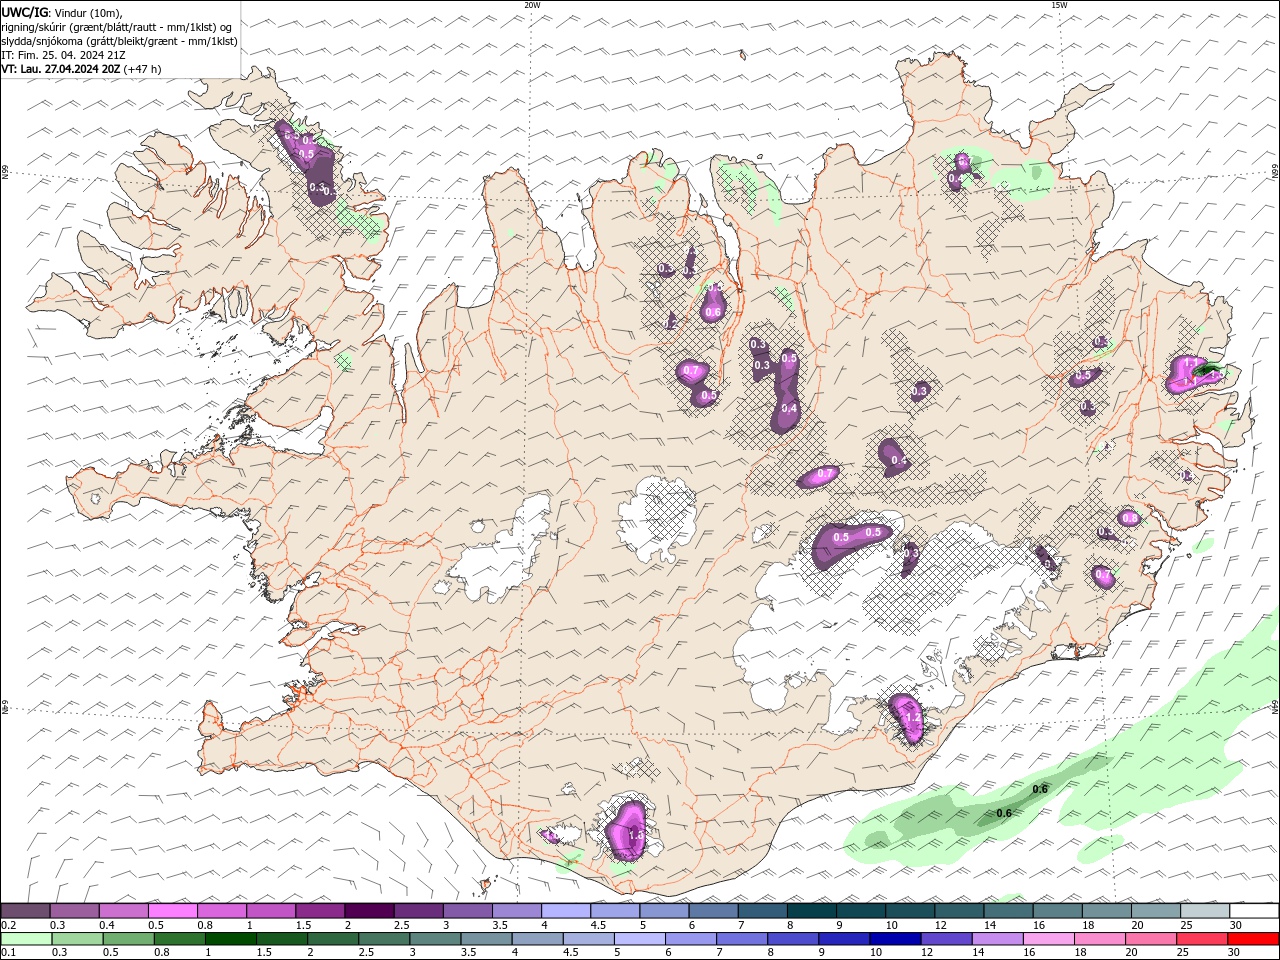The width and height of the screenshot is (1280, 960).
Task: Select the 14 light violet swatch in rain legend
Action: pos(996,939)
